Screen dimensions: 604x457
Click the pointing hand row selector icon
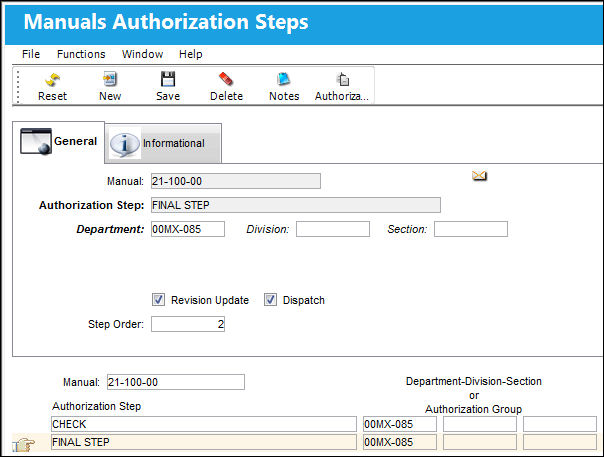coord(24,444)
